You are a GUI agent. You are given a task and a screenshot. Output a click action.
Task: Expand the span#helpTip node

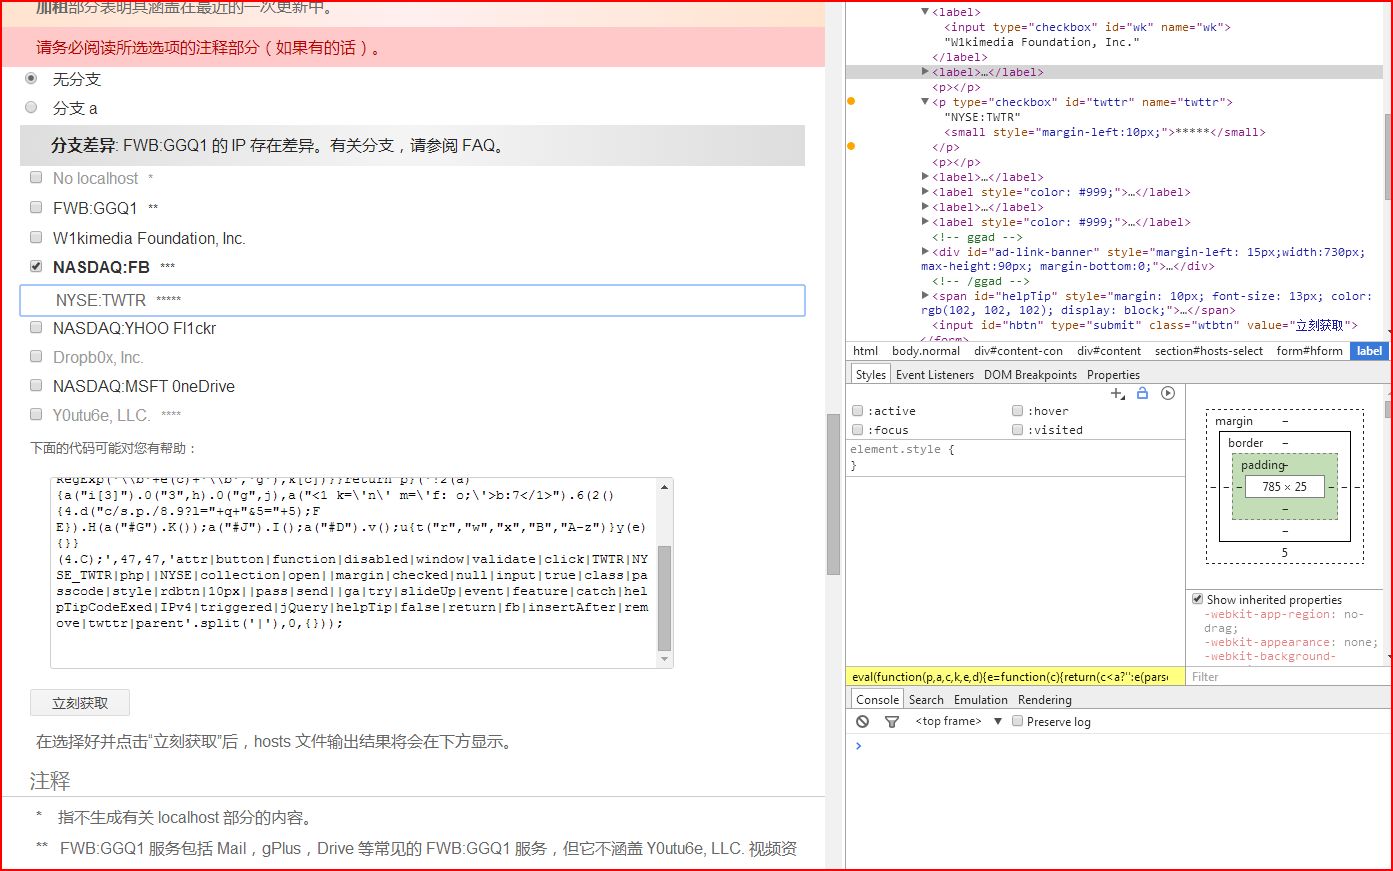(x=925, y=296)
